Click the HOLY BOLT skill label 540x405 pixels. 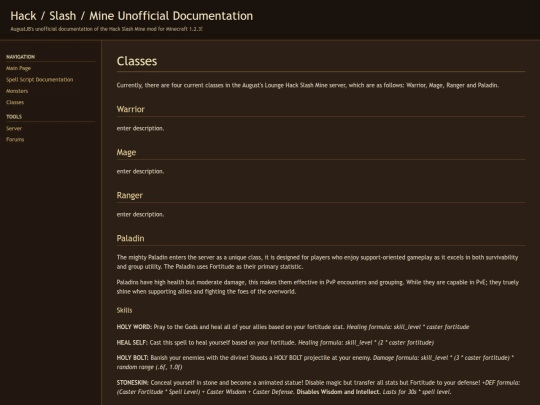coord(133,358)
